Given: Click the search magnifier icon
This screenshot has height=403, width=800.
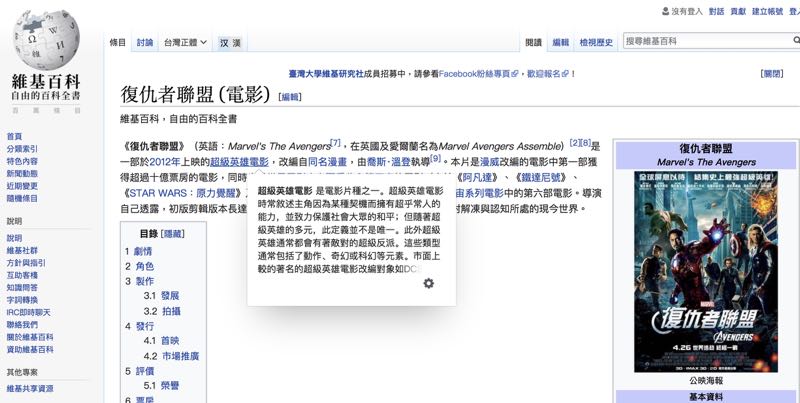Looking at the screenshot, I should click(x=796, y=41).
